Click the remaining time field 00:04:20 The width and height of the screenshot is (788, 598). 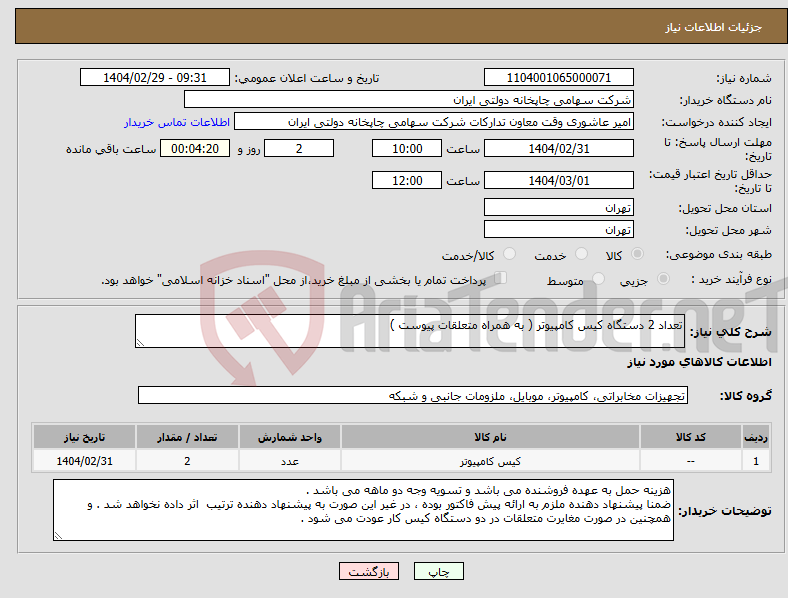pyautogui.click(x=195, y=148)
